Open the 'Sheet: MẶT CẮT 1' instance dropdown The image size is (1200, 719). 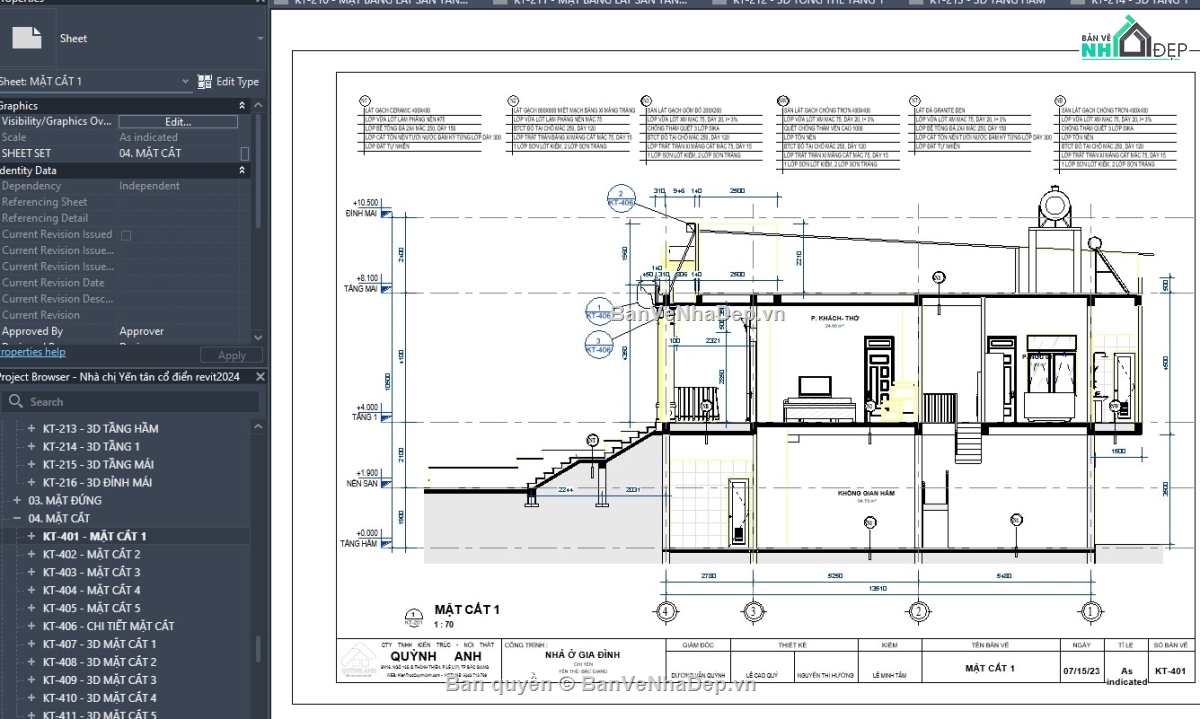coord(185,81)
